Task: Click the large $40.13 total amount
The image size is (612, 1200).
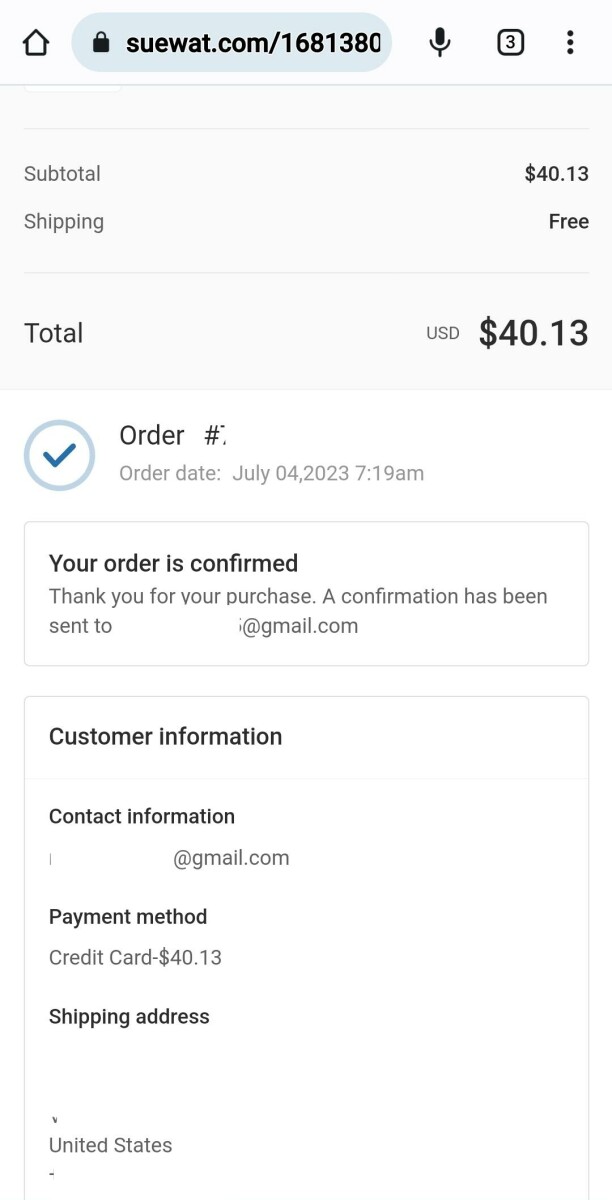Action: pos(533,333)
